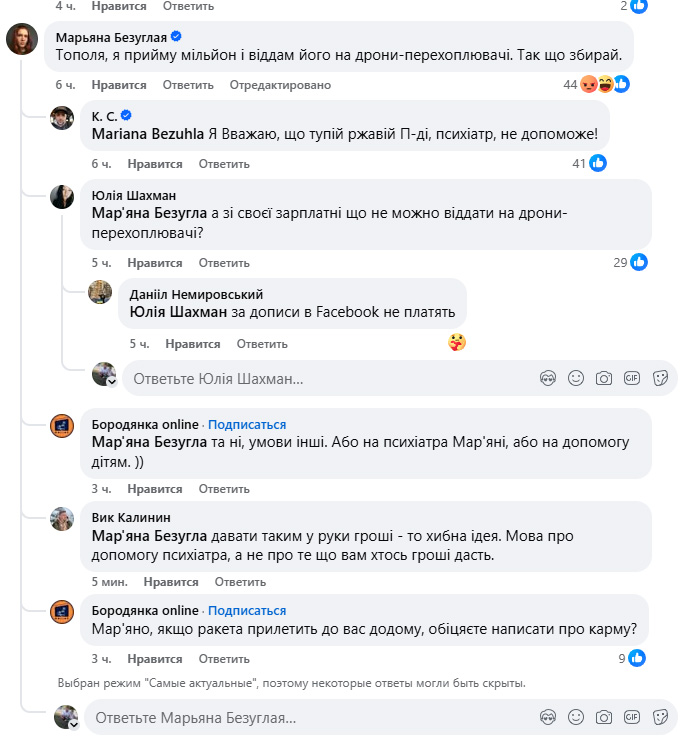The image size is (690, 736).
Task: Open Вик Калинин's profile picture
Action: click(x=62, y=519)
